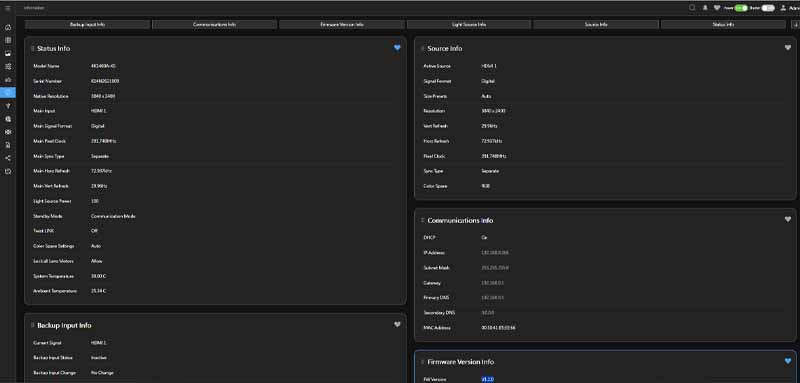Click the IP Address value in Communications Info

pos(494,252)
